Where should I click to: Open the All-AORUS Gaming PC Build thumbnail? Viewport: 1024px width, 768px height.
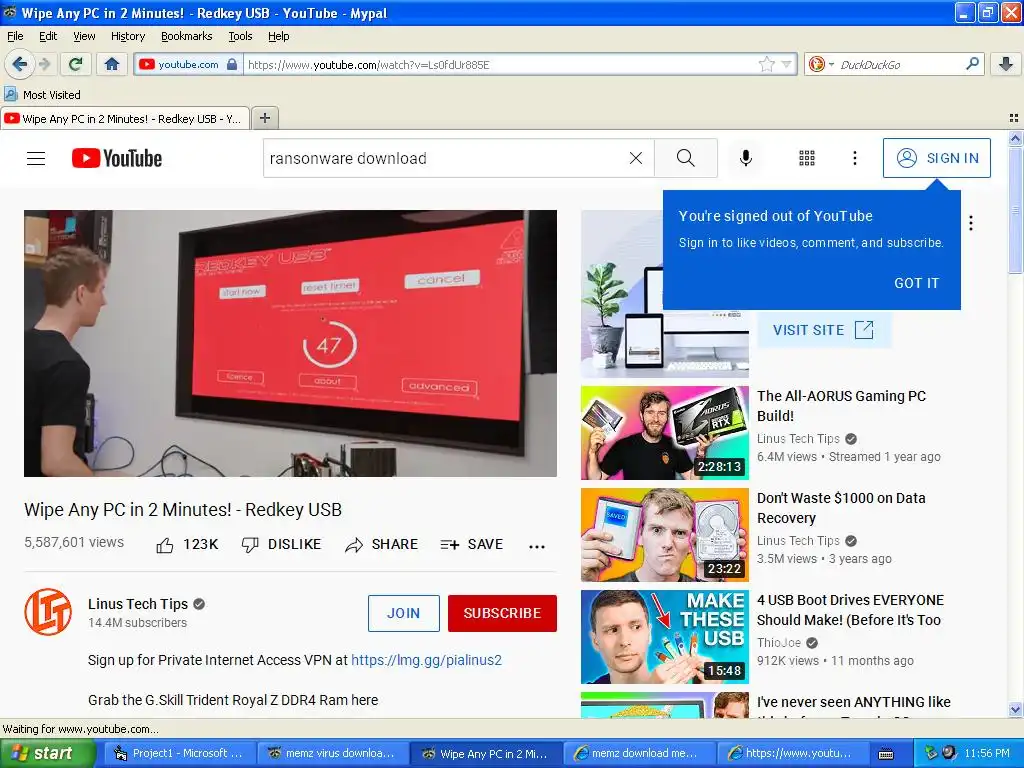(x=665, y=433)
